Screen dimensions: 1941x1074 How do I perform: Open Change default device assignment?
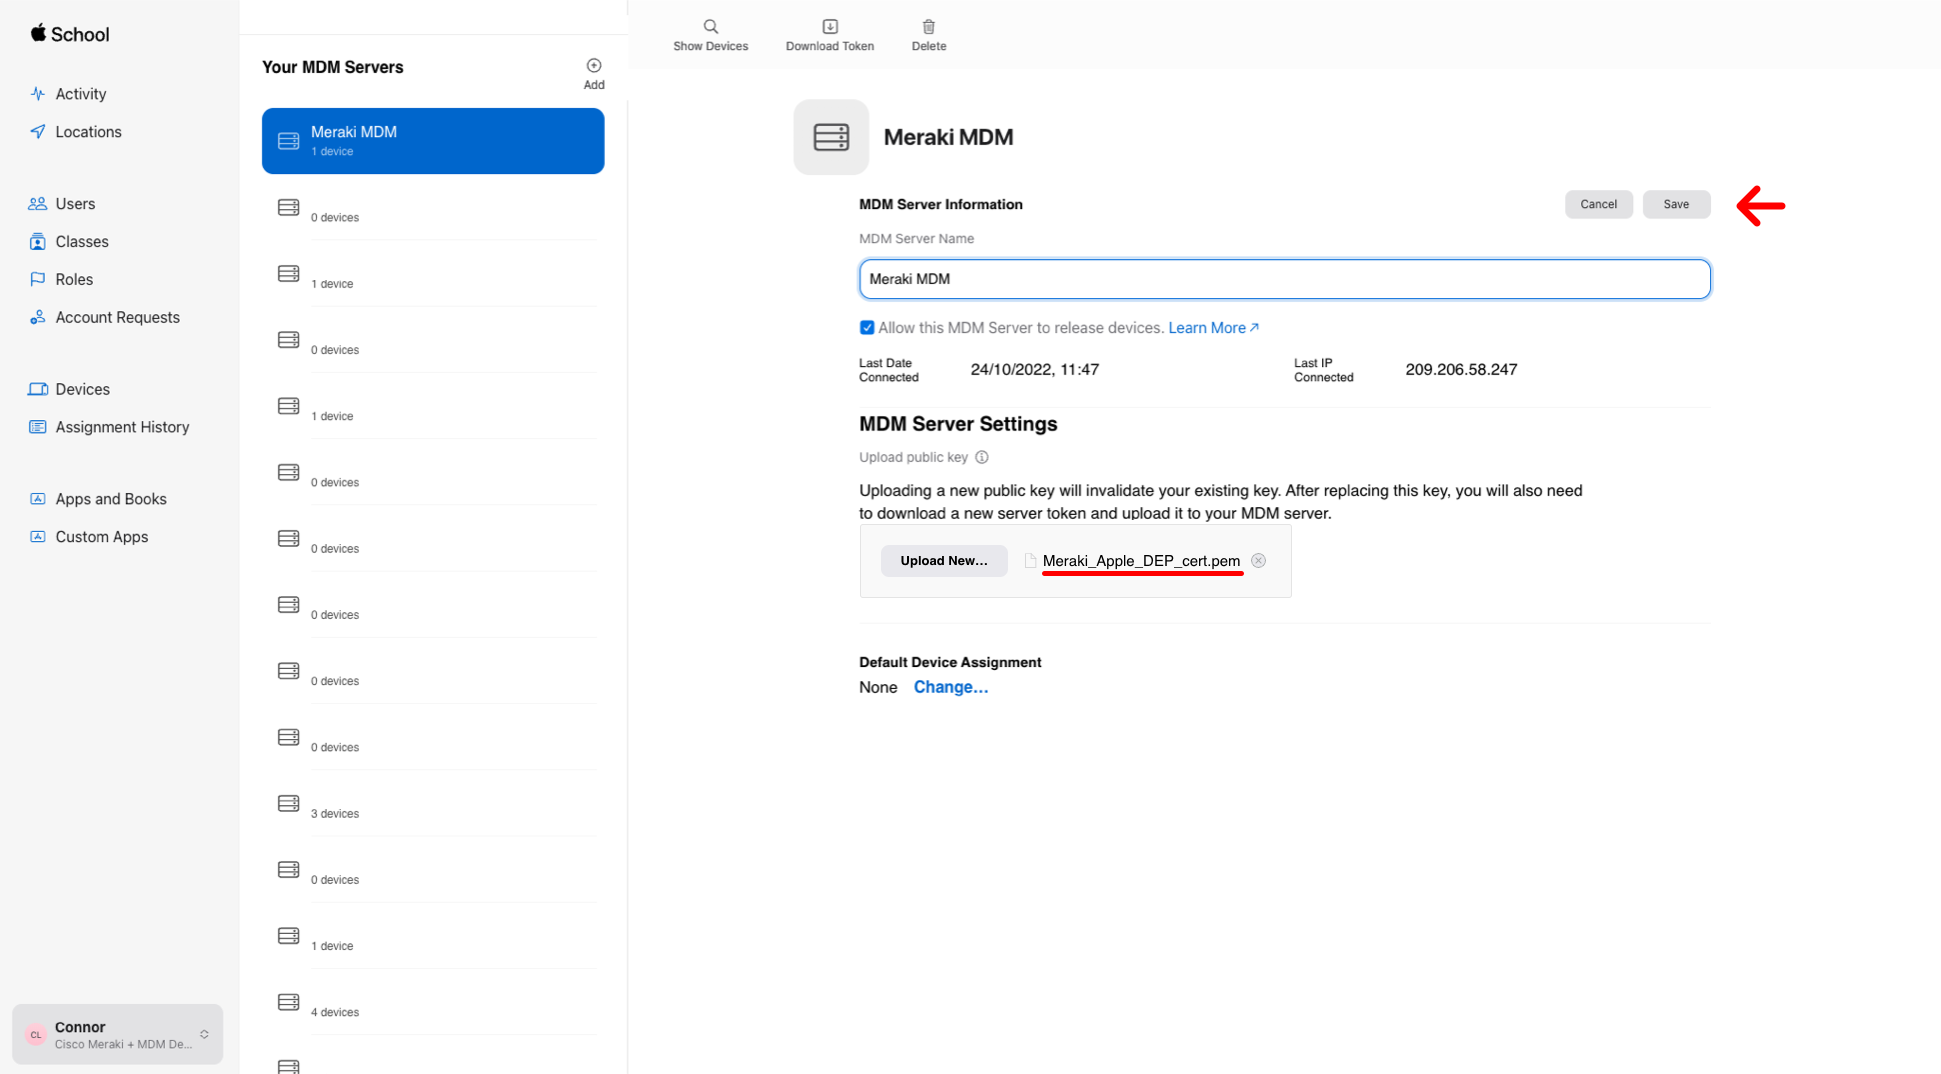[x=950, y=687]
